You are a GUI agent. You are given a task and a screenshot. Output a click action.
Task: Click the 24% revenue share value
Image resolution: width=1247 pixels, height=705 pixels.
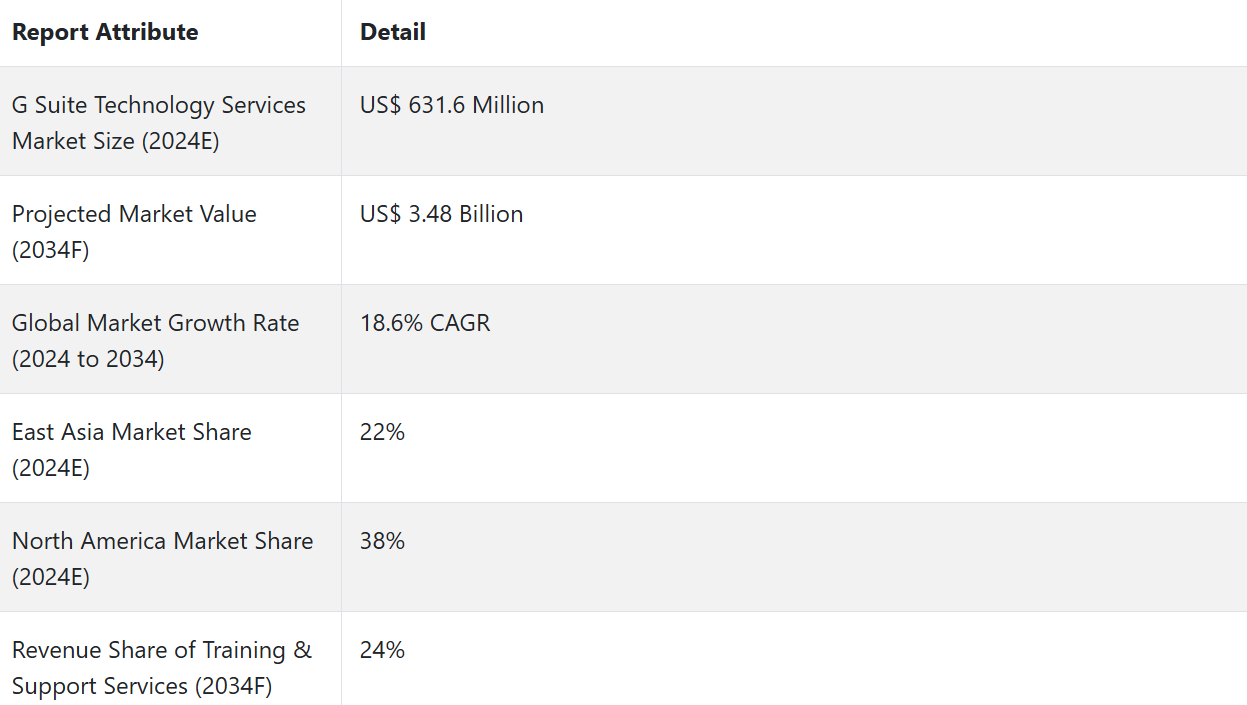pyautogui.click(x=382, y=650)
